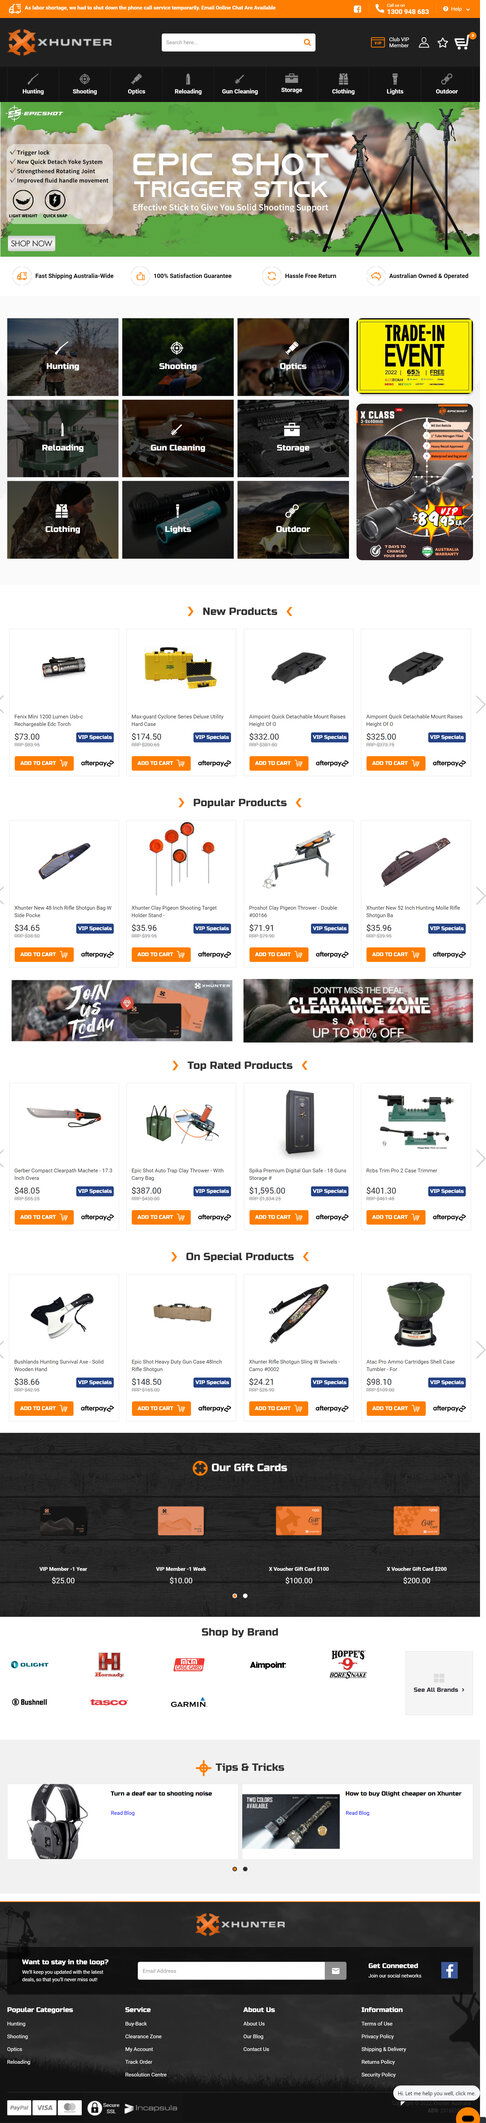The image size is (486, 2123).
Task: Open the Club VIP Member badge
Action: pyautogui.click(x=390, y=42)
